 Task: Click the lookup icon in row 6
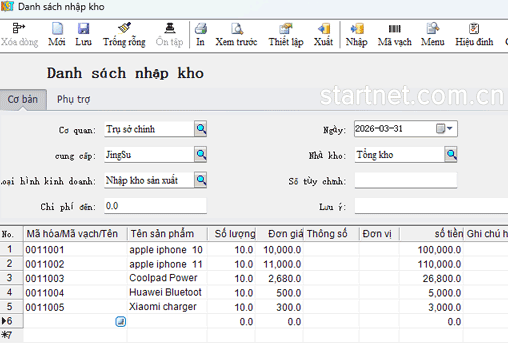(x=121, y=321)
